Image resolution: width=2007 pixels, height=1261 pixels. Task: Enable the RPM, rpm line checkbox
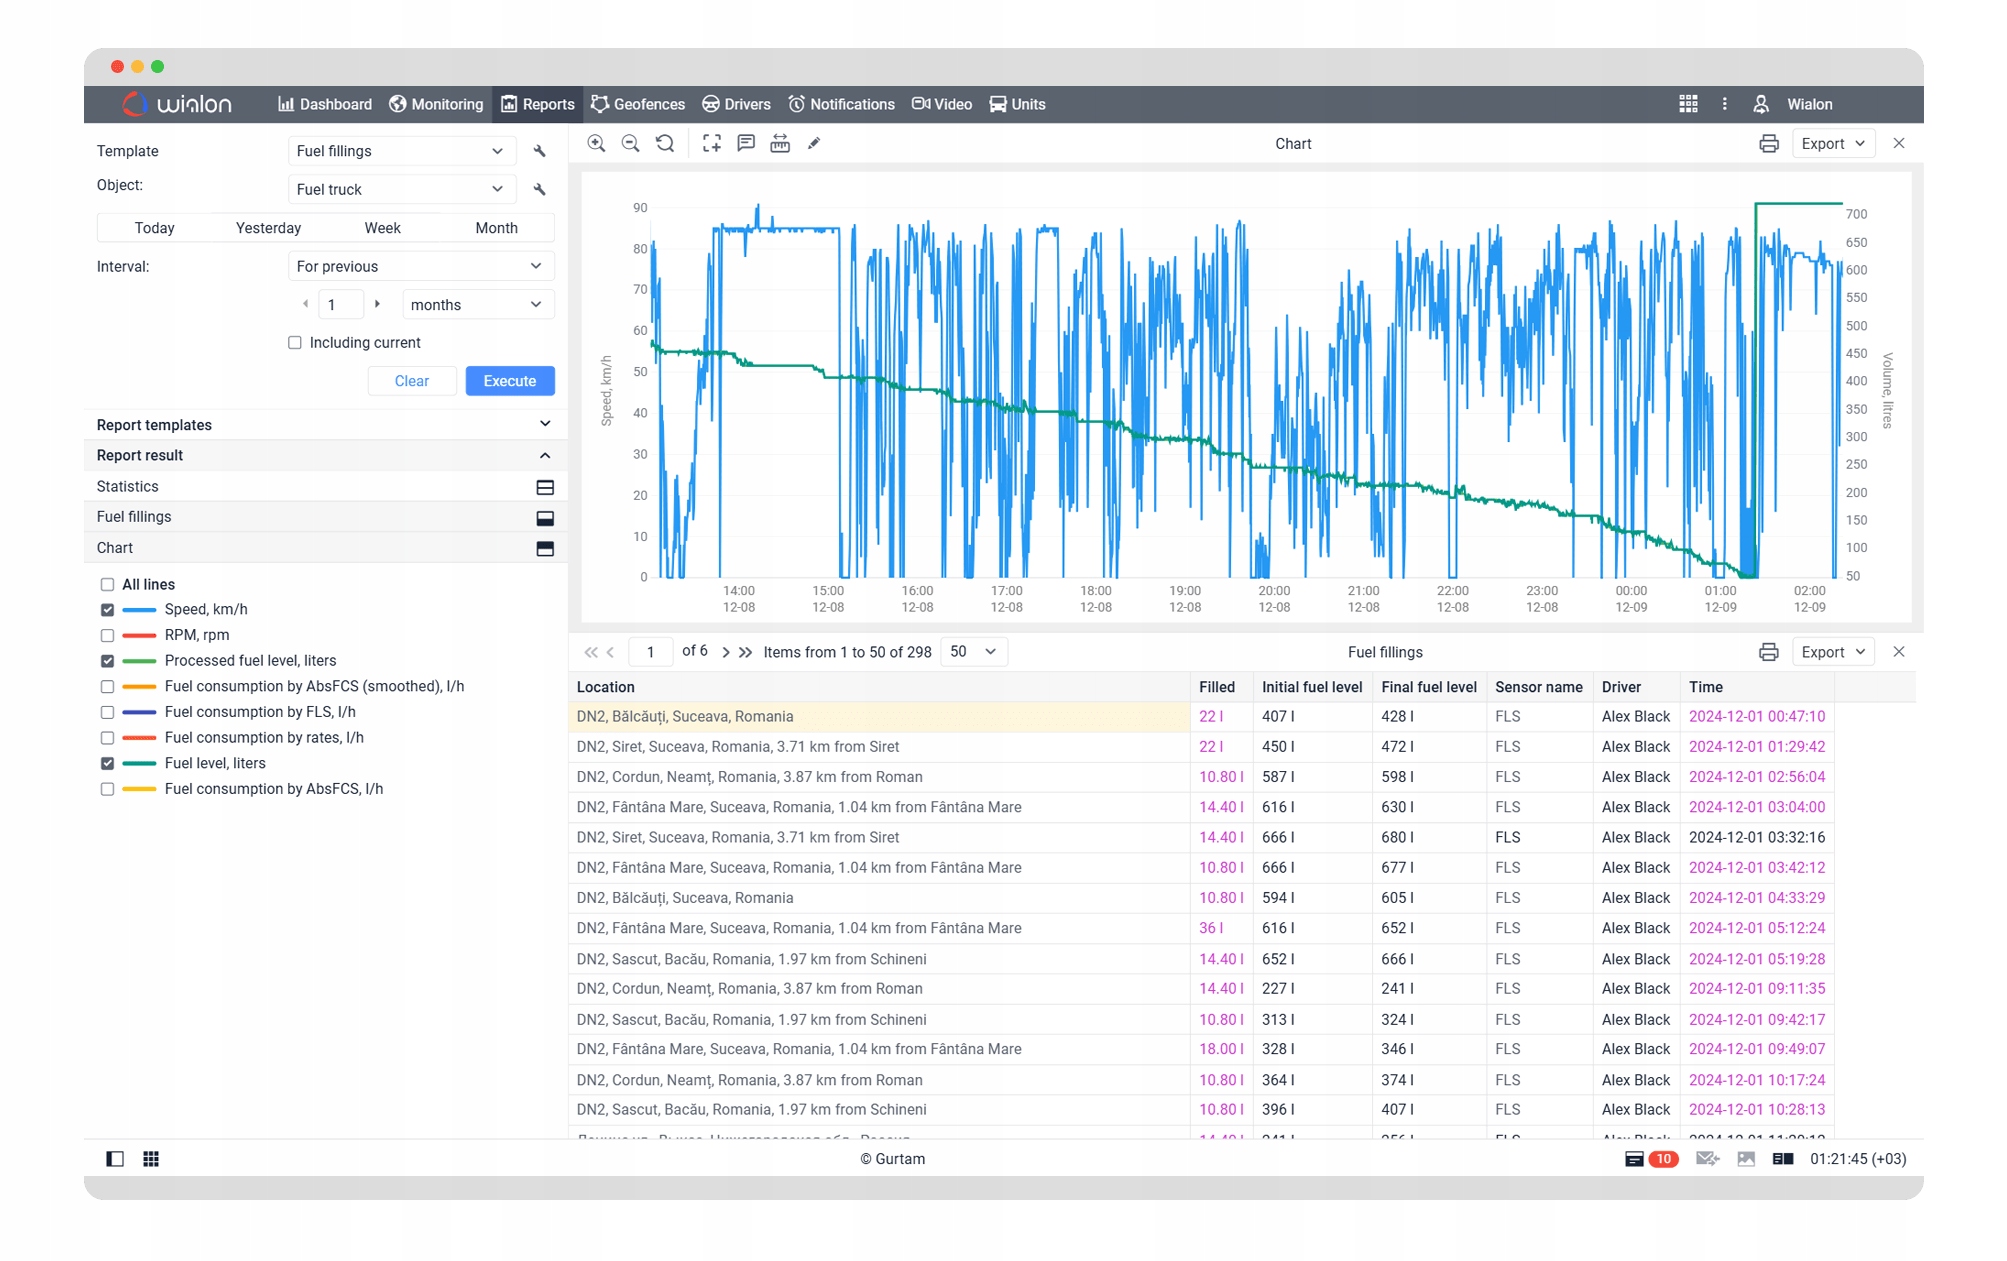click(107, 635)
